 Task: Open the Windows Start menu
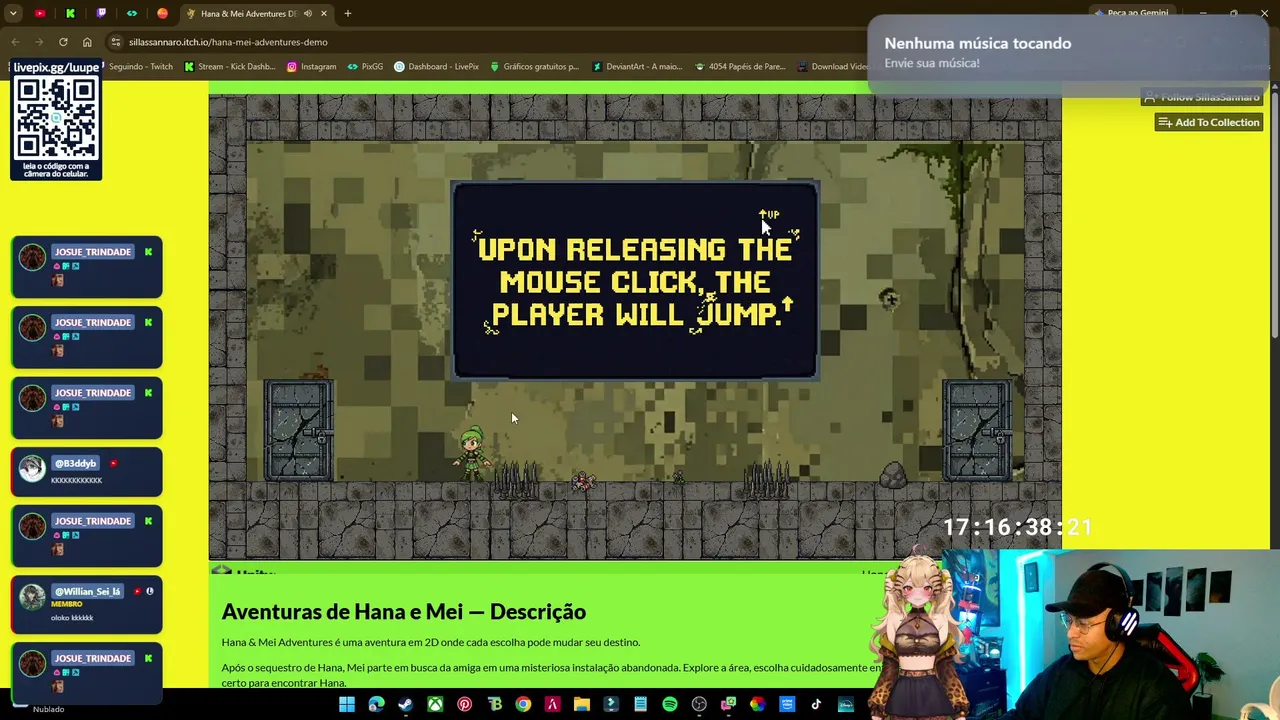pyautogui.click(x=346, y=705)
